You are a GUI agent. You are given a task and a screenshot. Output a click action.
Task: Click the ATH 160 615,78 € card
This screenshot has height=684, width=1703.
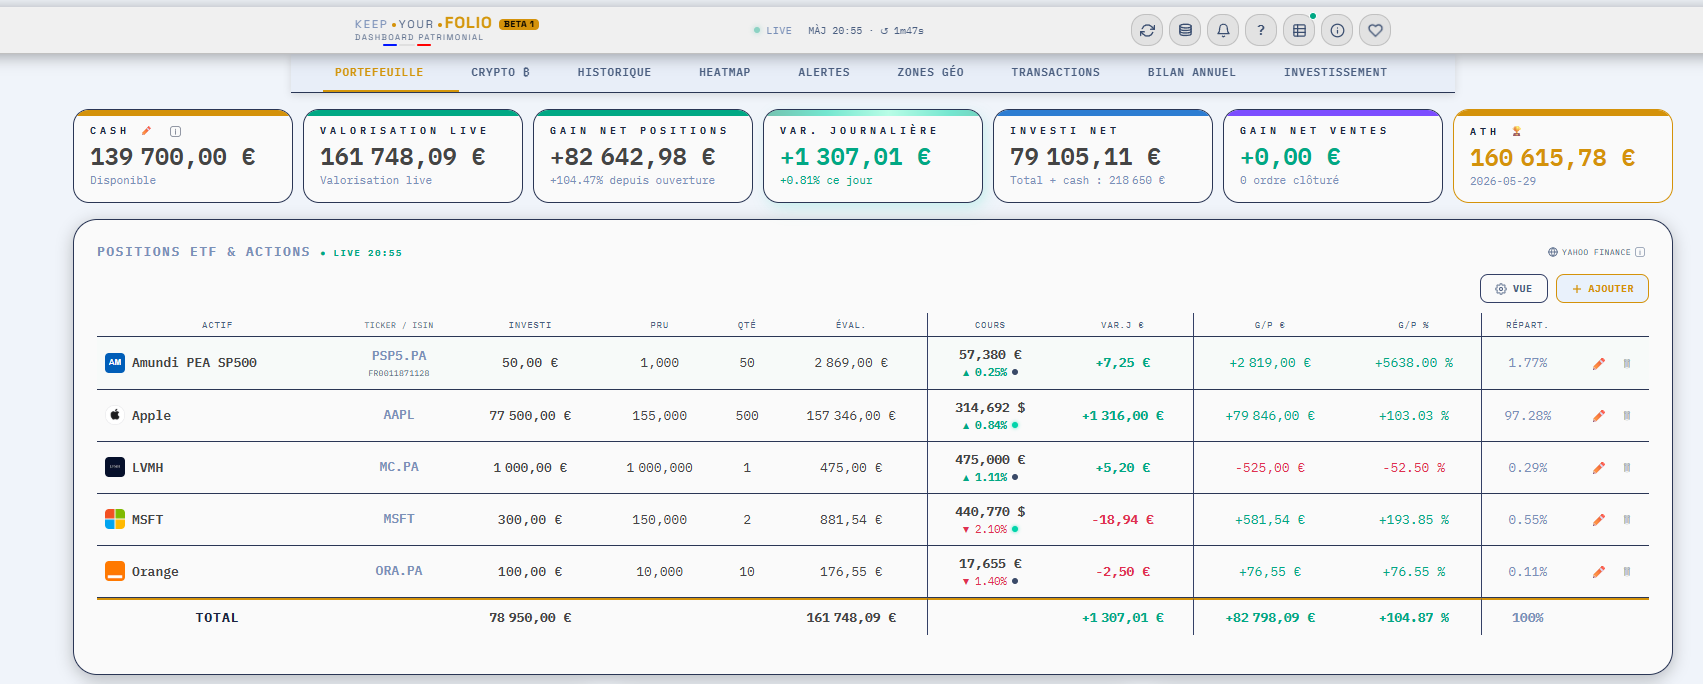coord(1563,156)
